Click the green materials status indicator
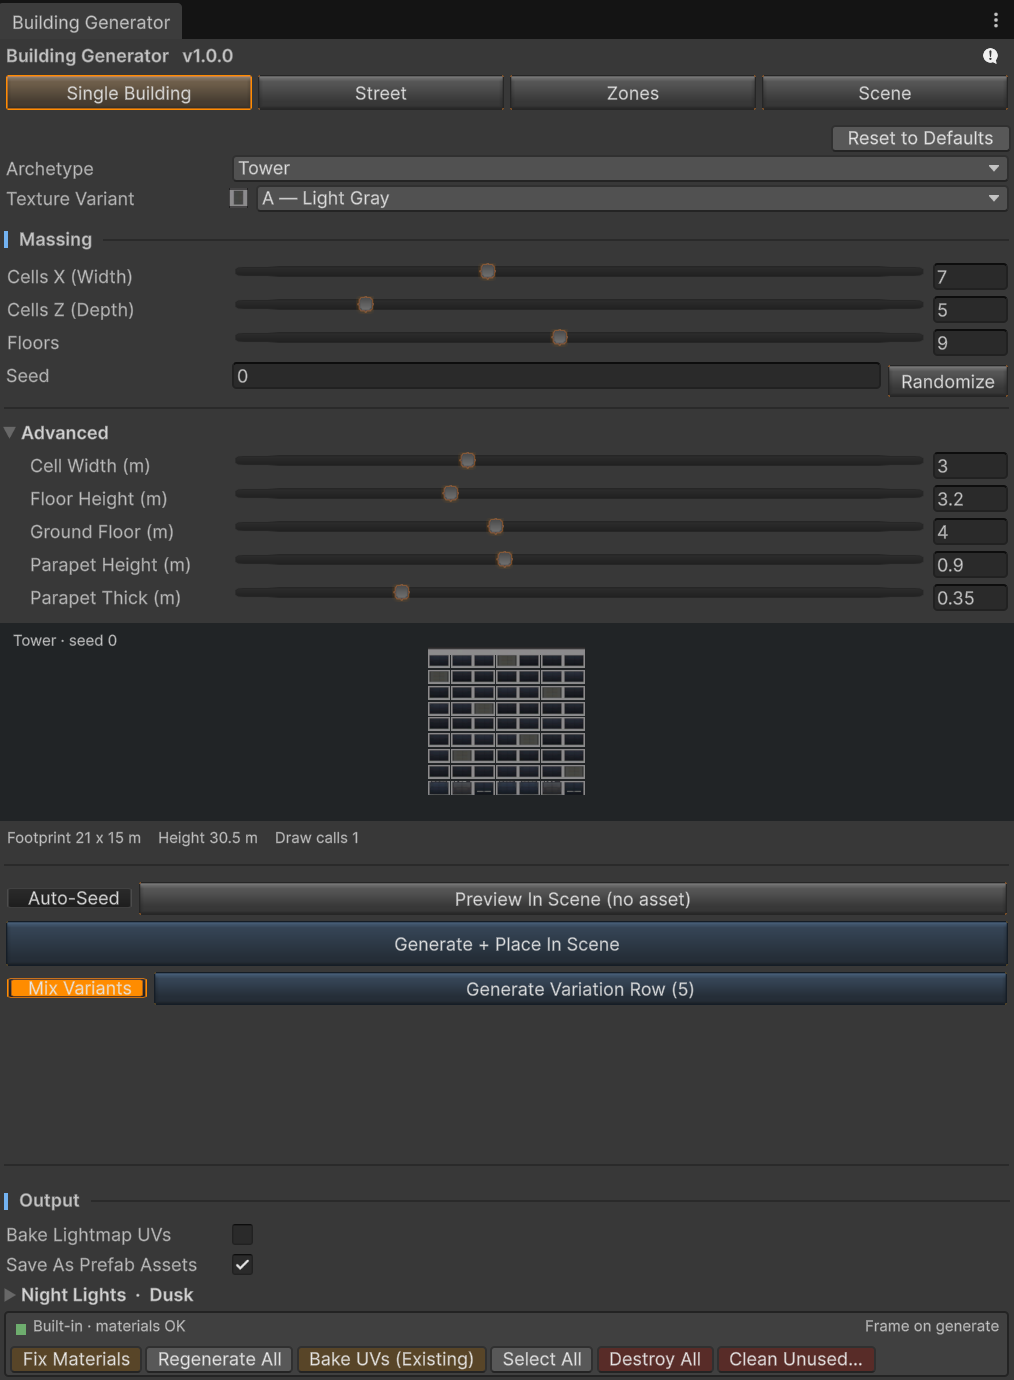Screen dimensions: 1014x1380 [x=21, y=1329]
